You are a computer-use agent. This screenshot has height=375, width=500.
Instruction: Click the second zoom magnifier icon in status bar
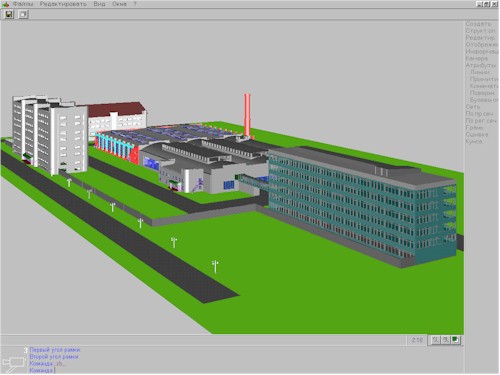coord(445,340)
